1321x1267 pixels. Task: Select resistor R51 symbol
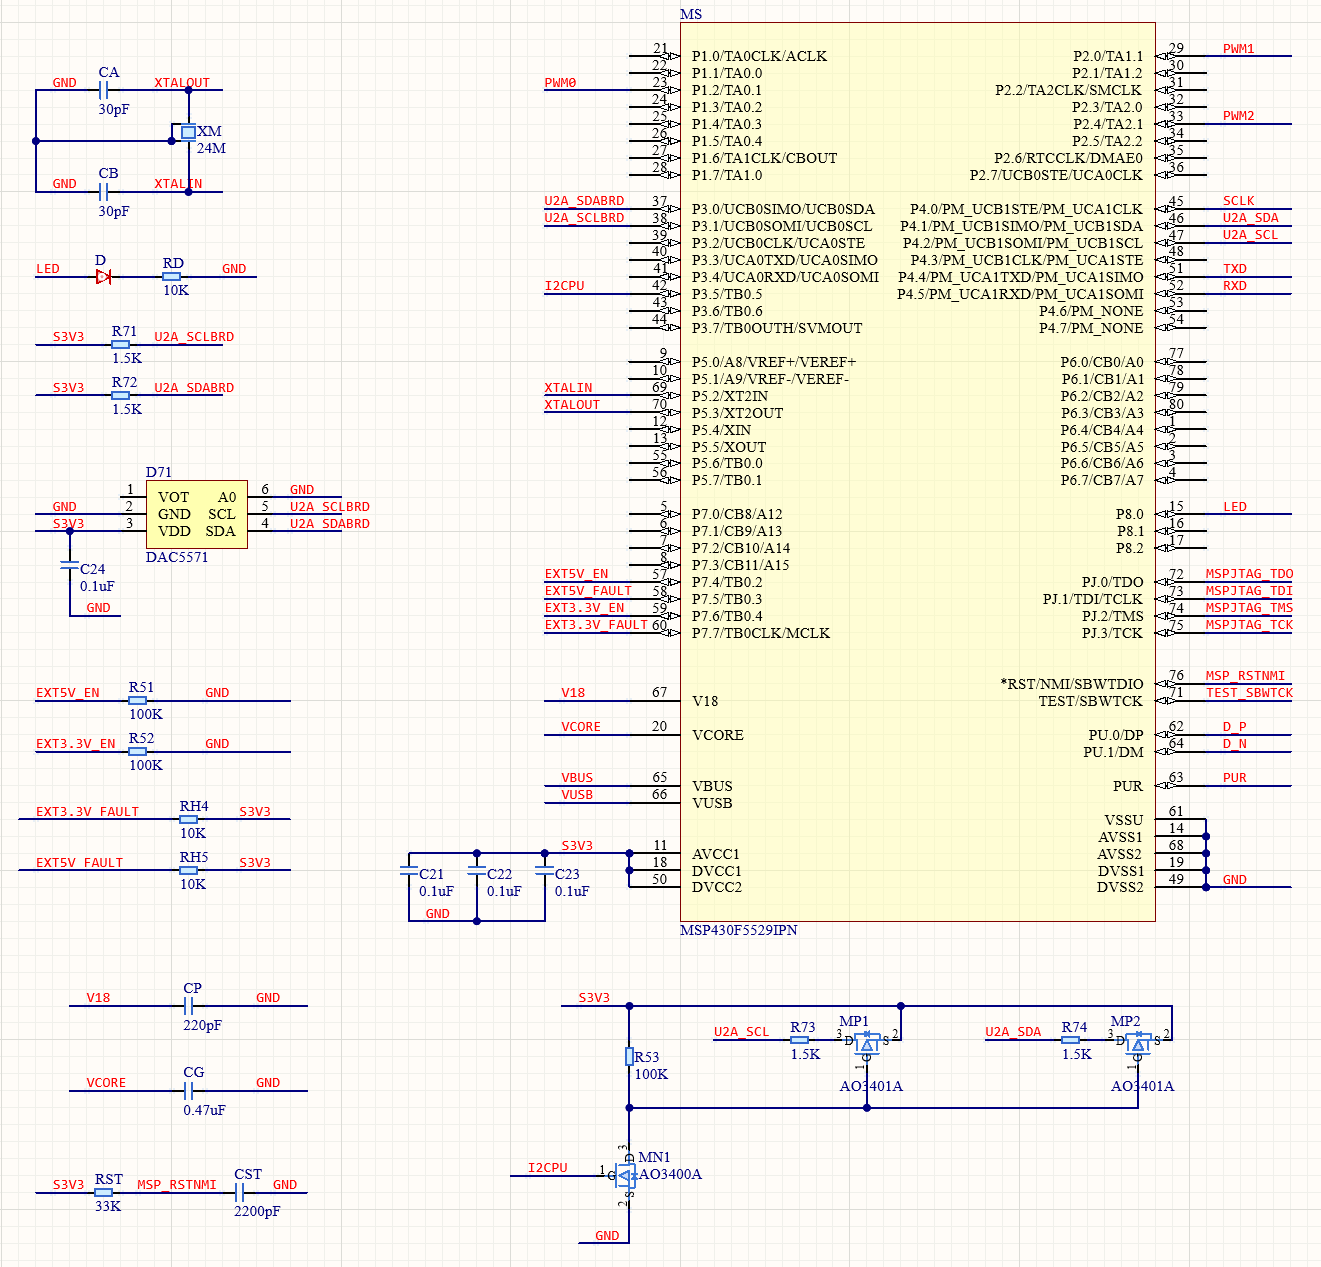pyautogui.click(x=138, y=701)
